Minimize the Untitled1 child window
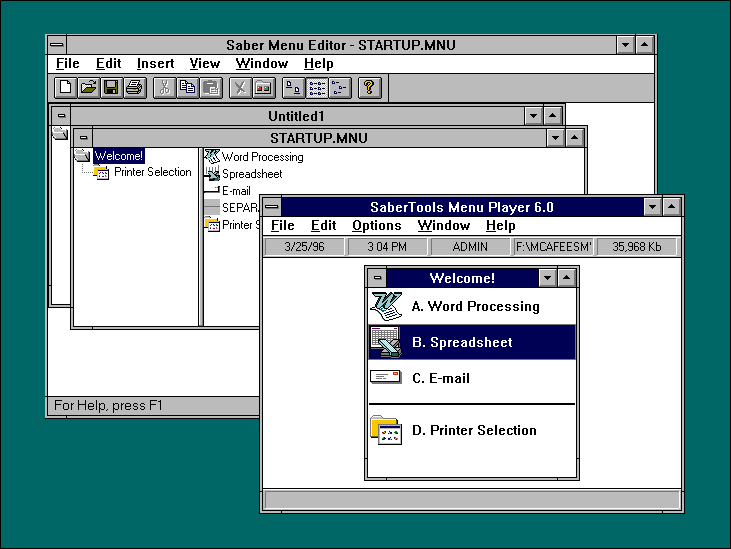Screen dimensions: 731x549 pos(533,116)
